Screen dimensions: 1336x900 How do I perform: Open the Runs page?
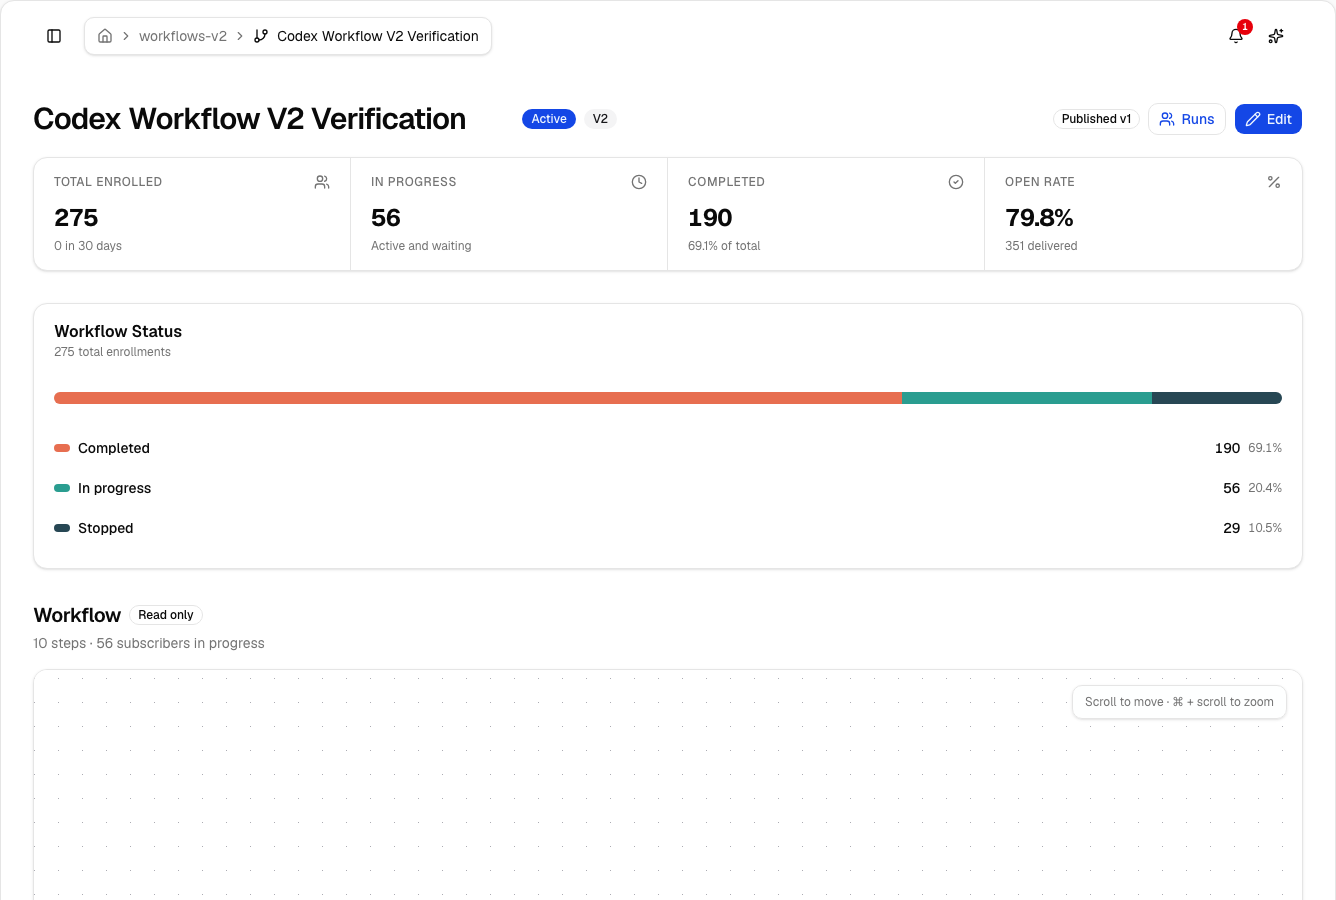(1187, 119)
